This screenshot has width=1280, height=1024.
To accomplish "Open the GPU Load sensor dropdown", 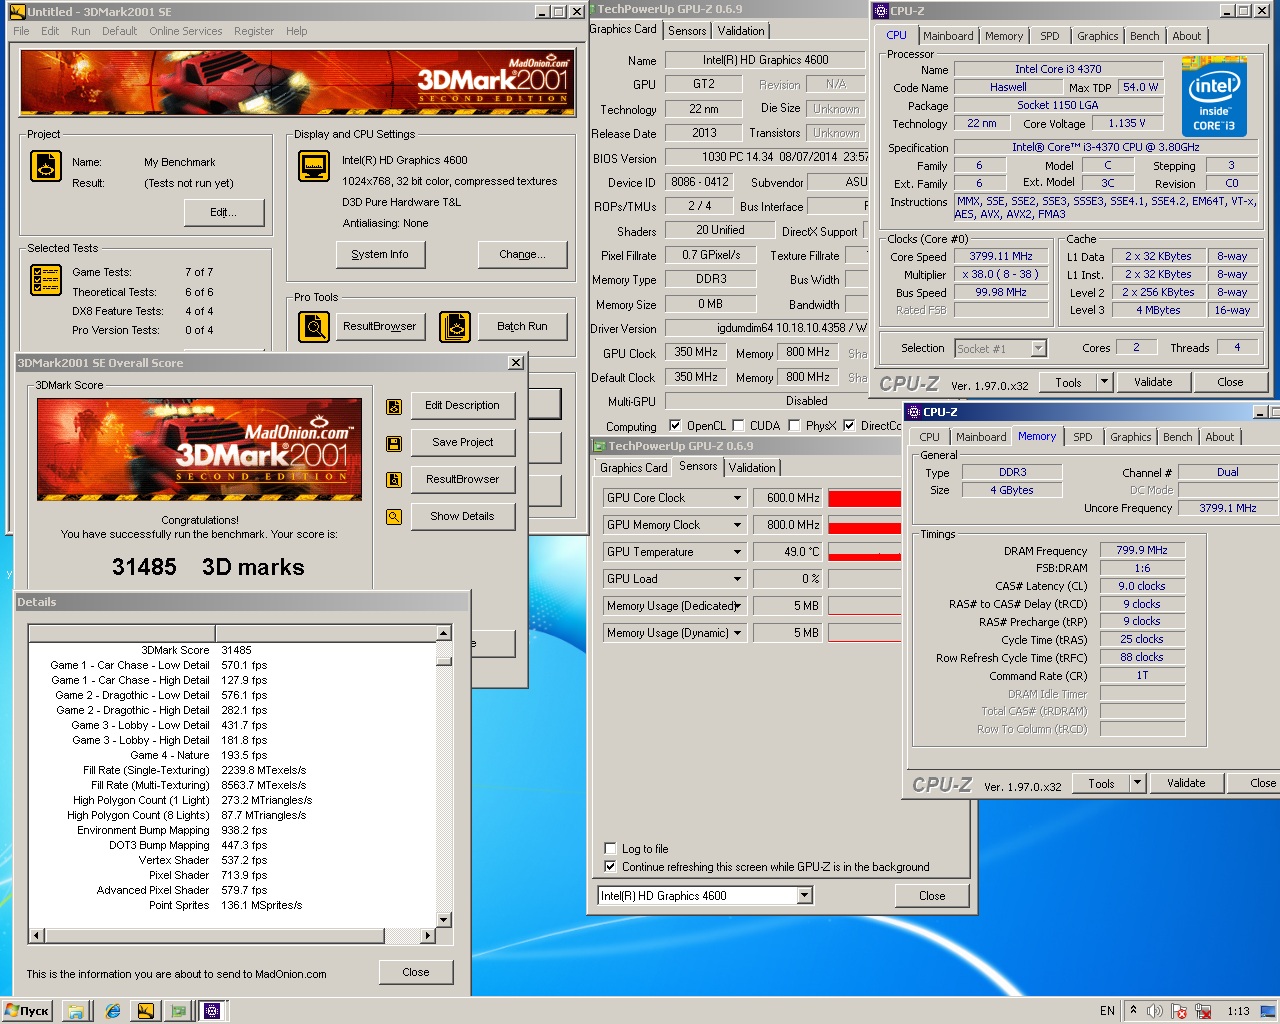I will click(738, 579).
